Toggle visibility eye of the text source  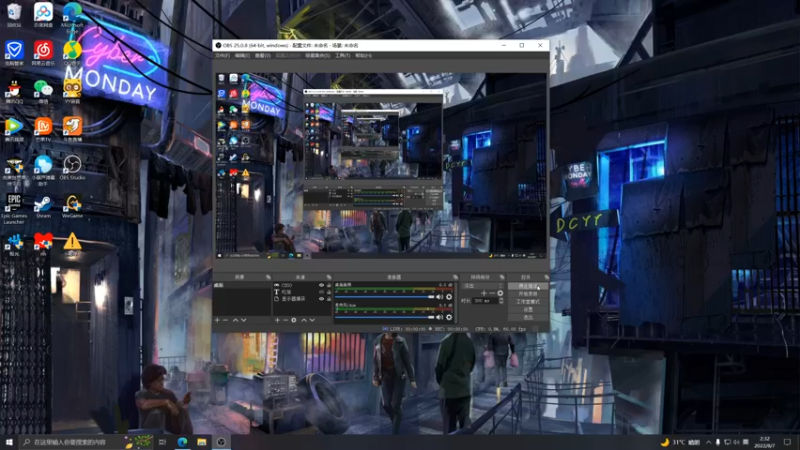[x=321, y=292]
